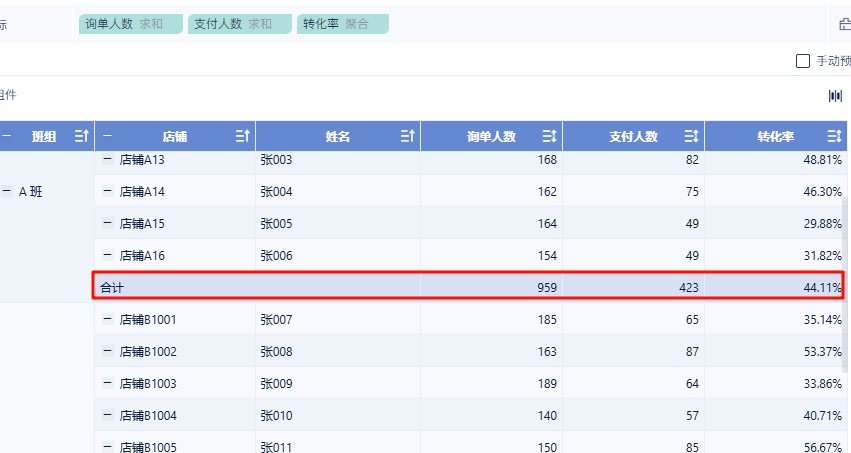Click the 店铺A14 store name
The height and width of the screenshot is (453, 851).
point(142,192)
